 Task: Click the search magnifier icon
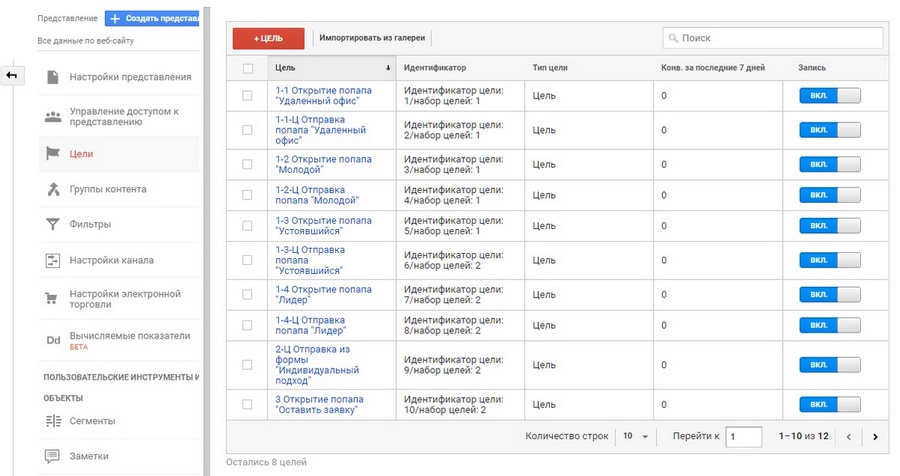(673, 38)
